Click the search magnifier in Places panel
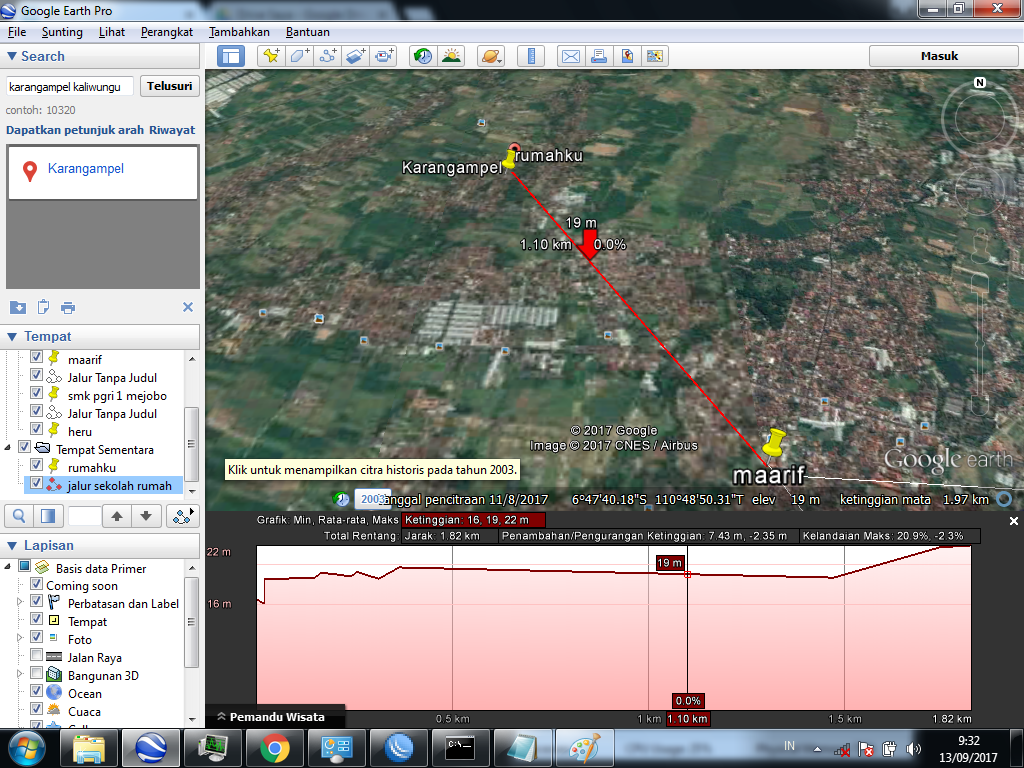Image resolution: width=1024 pixels, height=768 pixels. click(x=20, y=516)
